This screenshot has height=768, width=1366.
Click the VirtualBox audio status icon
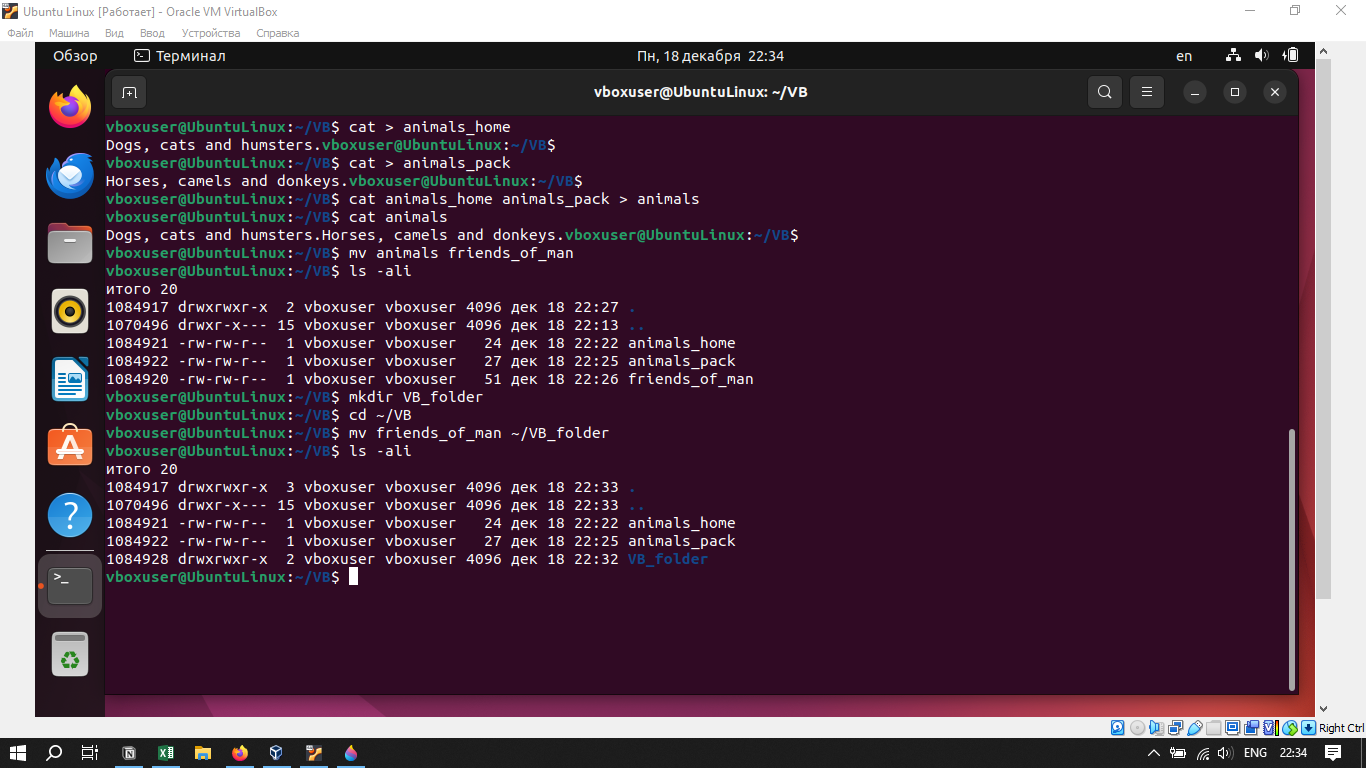click(1156, 728)
